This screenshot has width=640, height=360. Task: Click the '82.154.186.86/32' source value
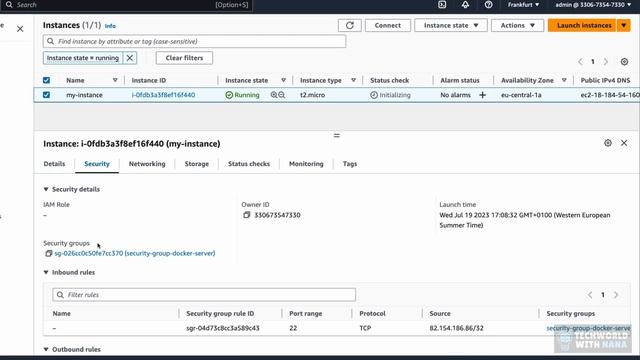point(456,328)
